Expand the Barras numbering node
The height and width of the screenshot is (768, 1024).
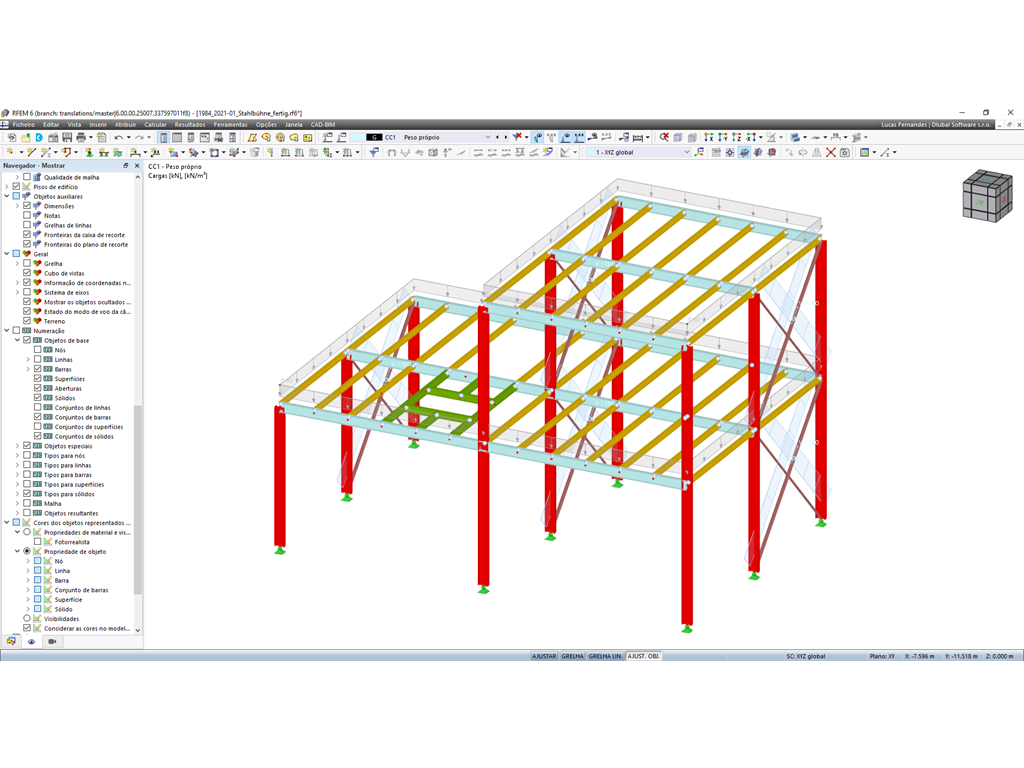[x=27, y=369]
